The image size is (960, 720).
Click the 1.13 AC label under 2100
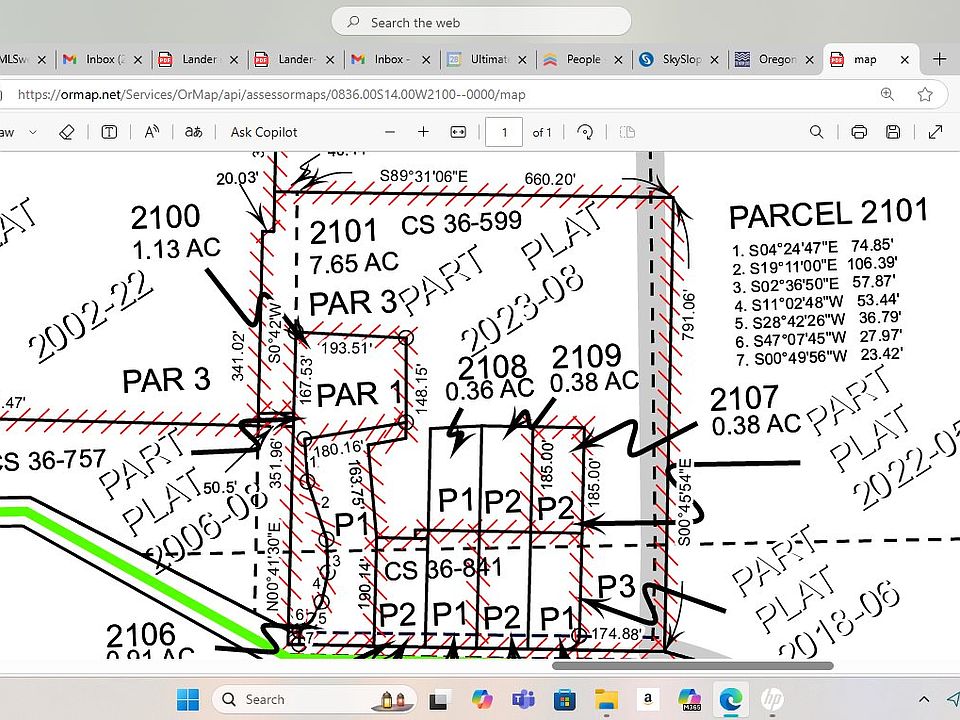click(176, 249)
